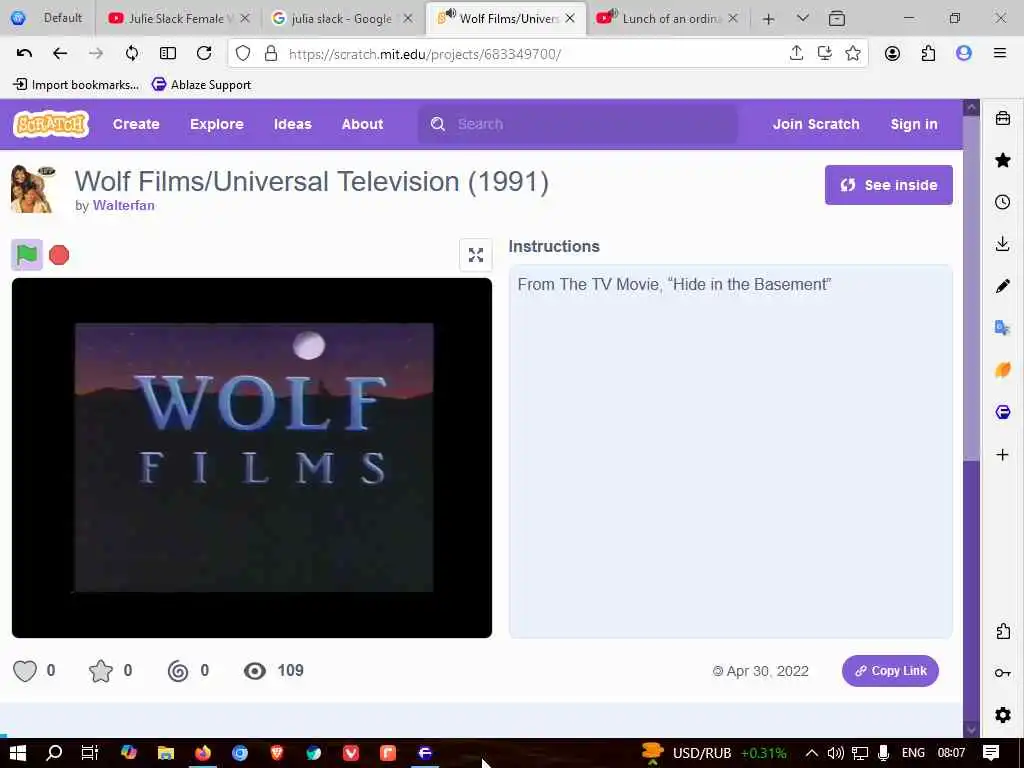The width and height of the screenshot is (1024, 768).
Task: Click the Scratch search field
Action: [578, 124]
